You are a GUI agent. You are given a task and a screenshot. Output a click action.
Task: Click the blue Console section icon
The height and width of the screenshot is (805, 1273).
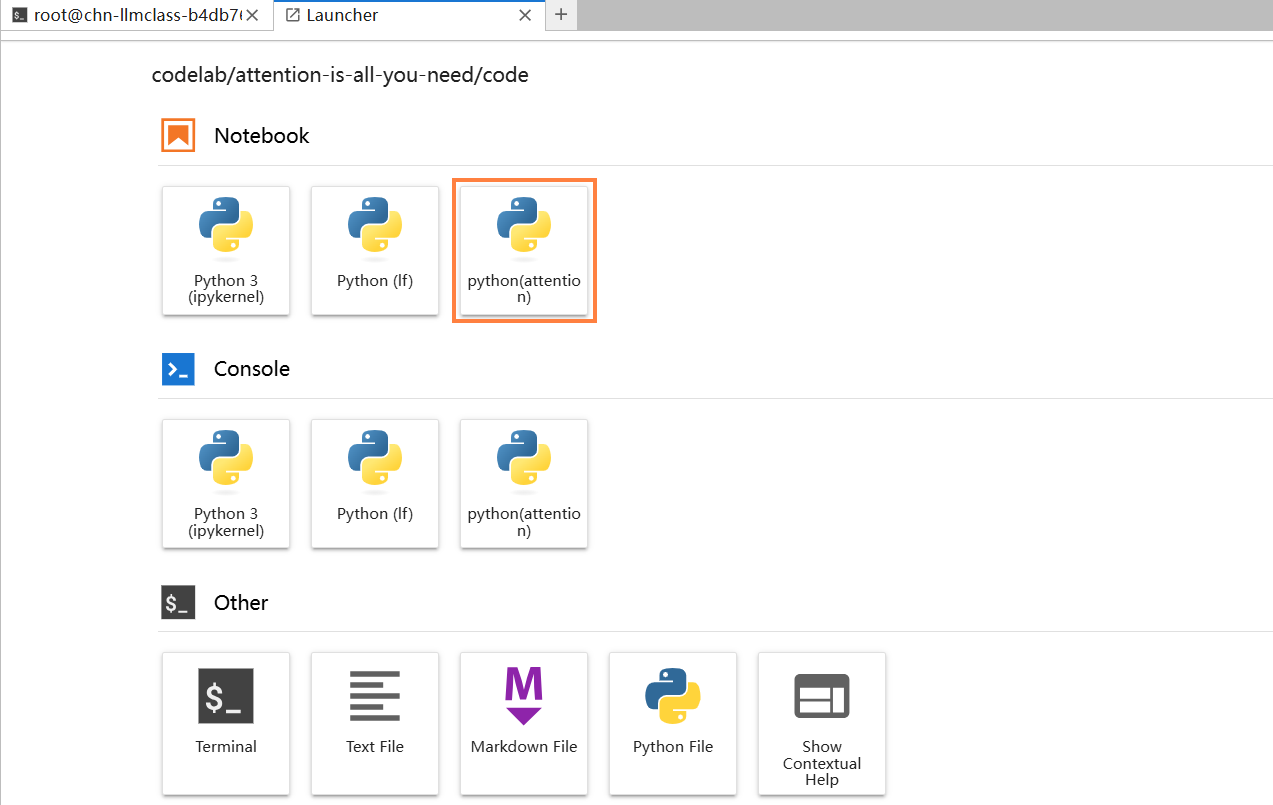[178, 369]
